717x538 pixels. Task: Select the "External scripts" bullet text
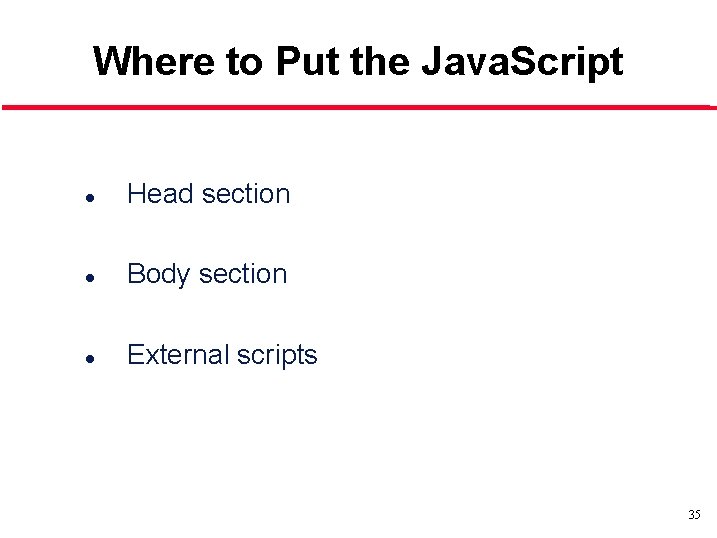[x=222, y=355]
